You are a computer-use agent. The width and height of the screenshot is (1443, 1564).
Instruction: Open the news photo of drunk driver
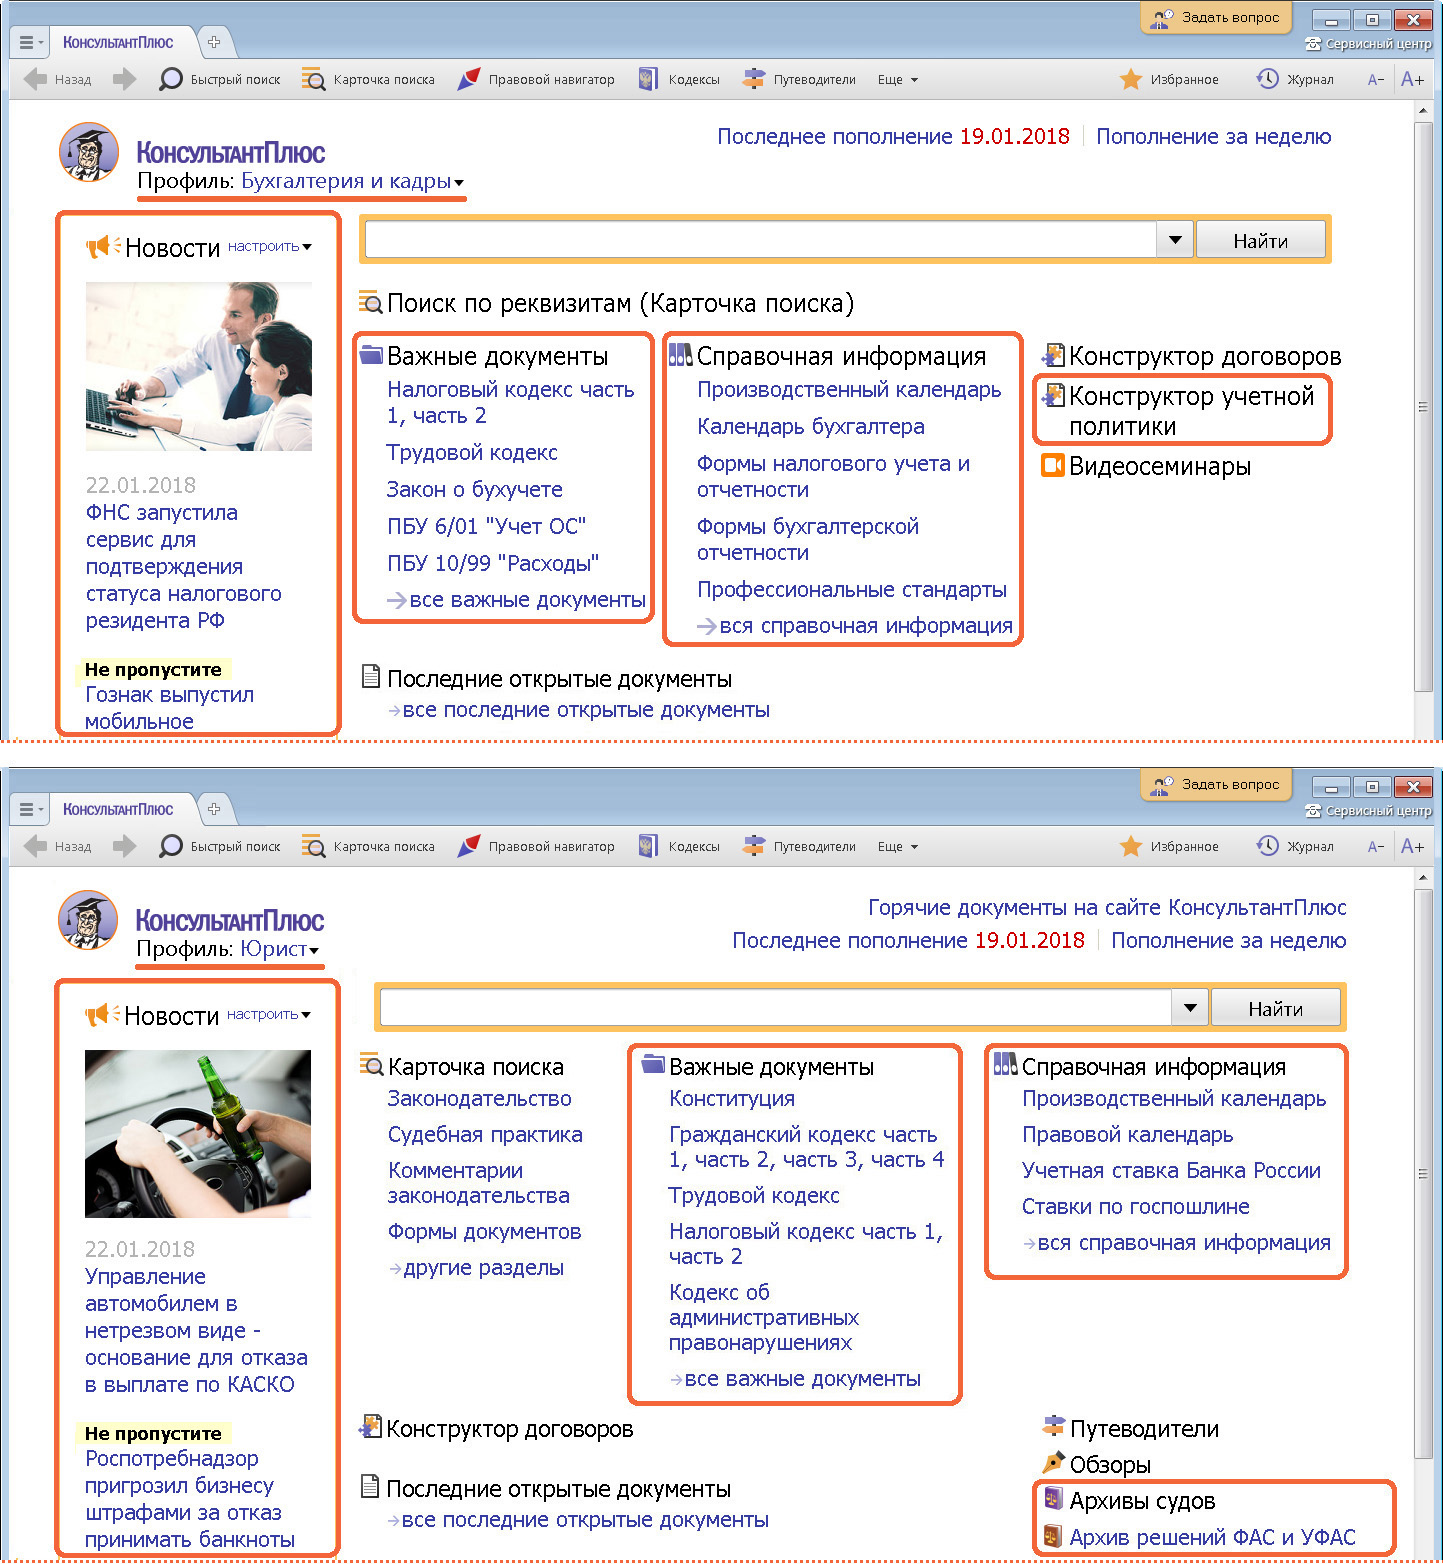pos(198,1134)
